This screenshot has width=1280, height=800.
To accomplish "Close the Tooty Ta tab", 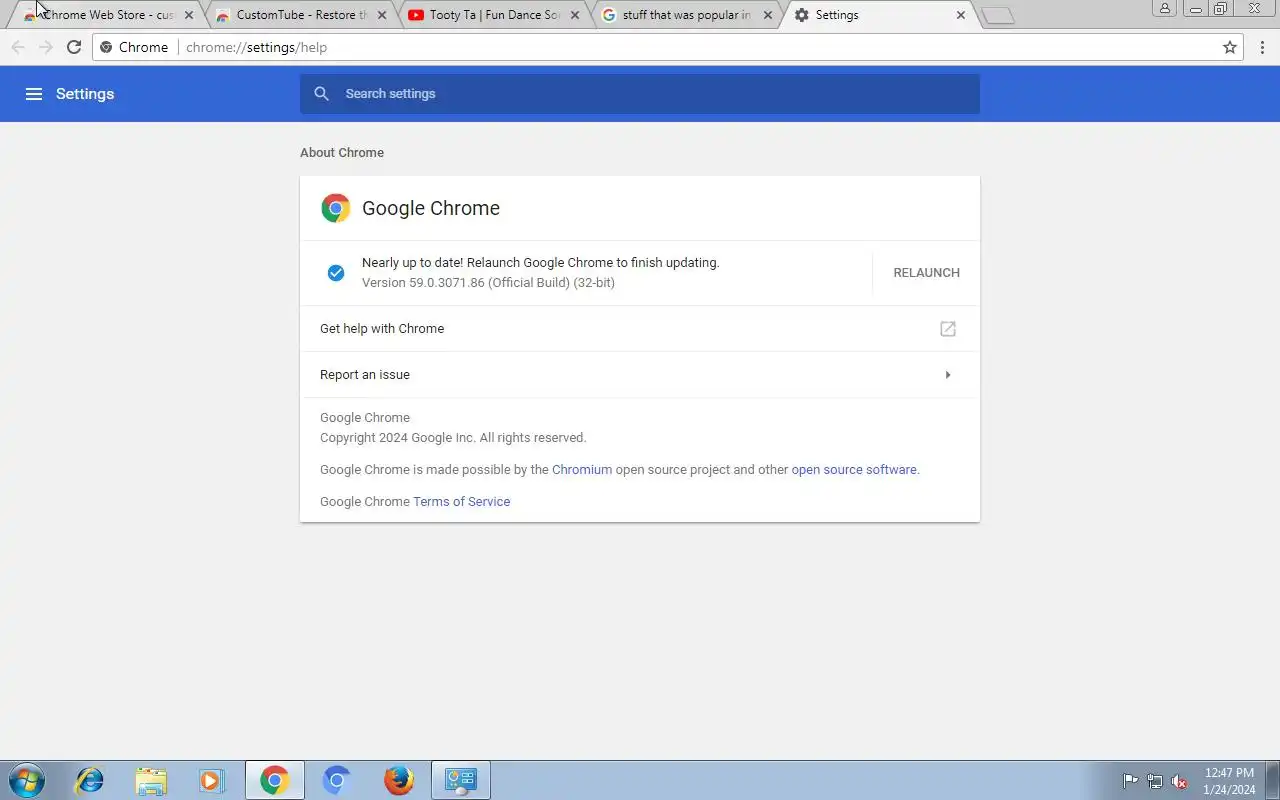I will (x=575, y=15).
